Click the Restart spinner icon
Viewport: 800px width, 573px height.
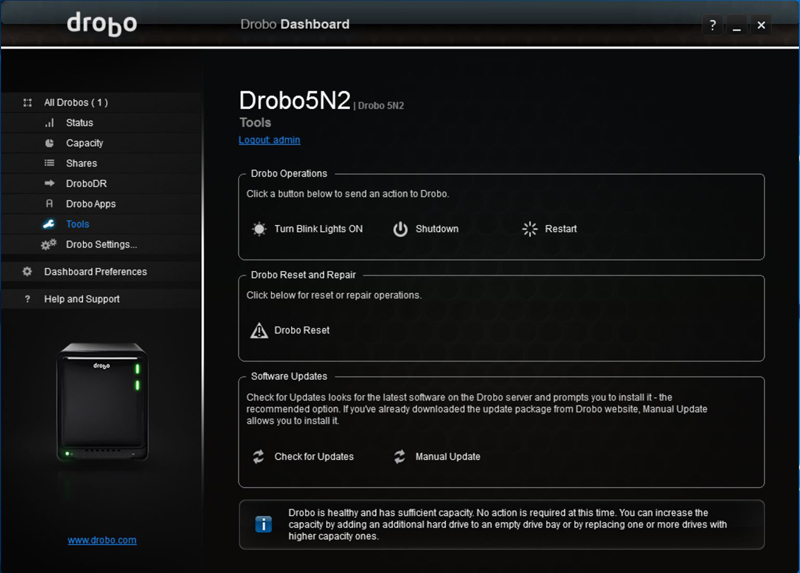530,229
